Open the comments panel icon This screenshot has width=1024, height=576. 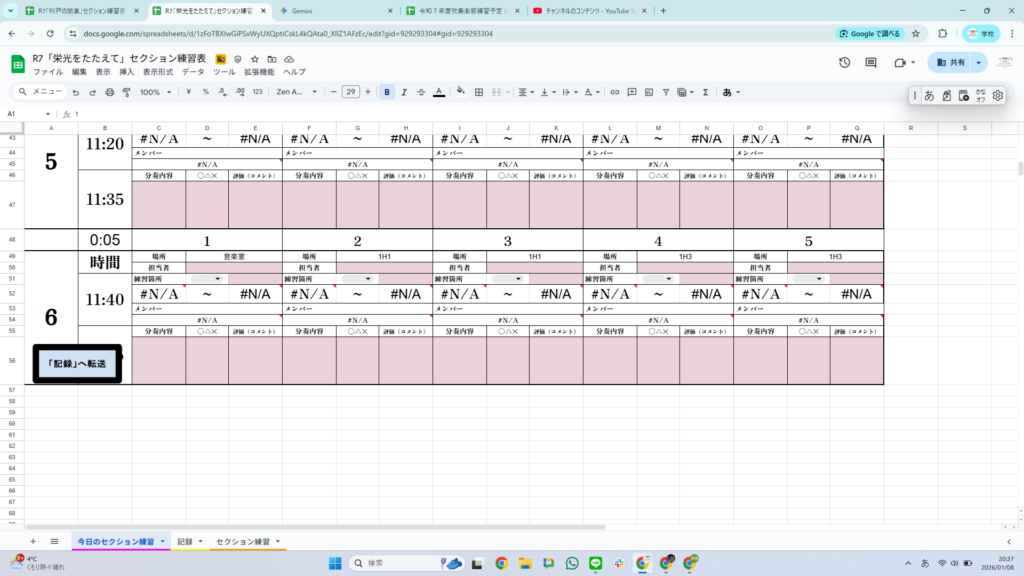coord(872,62)
